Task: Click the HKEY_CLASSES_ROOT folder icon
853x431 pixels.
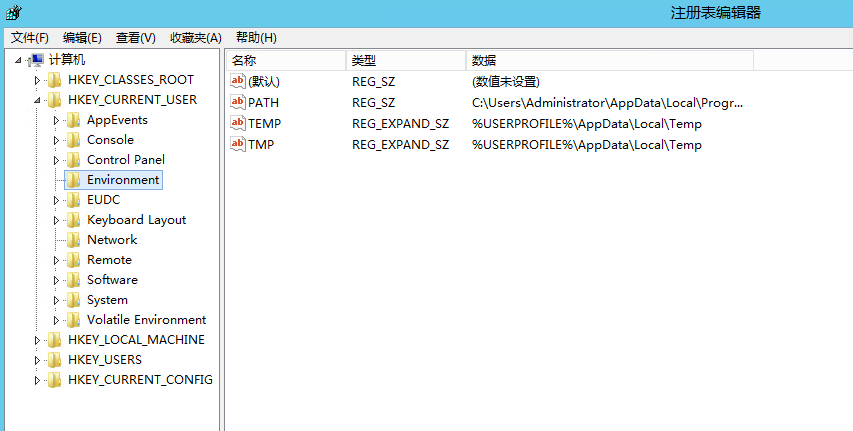Action: point(54,80)
